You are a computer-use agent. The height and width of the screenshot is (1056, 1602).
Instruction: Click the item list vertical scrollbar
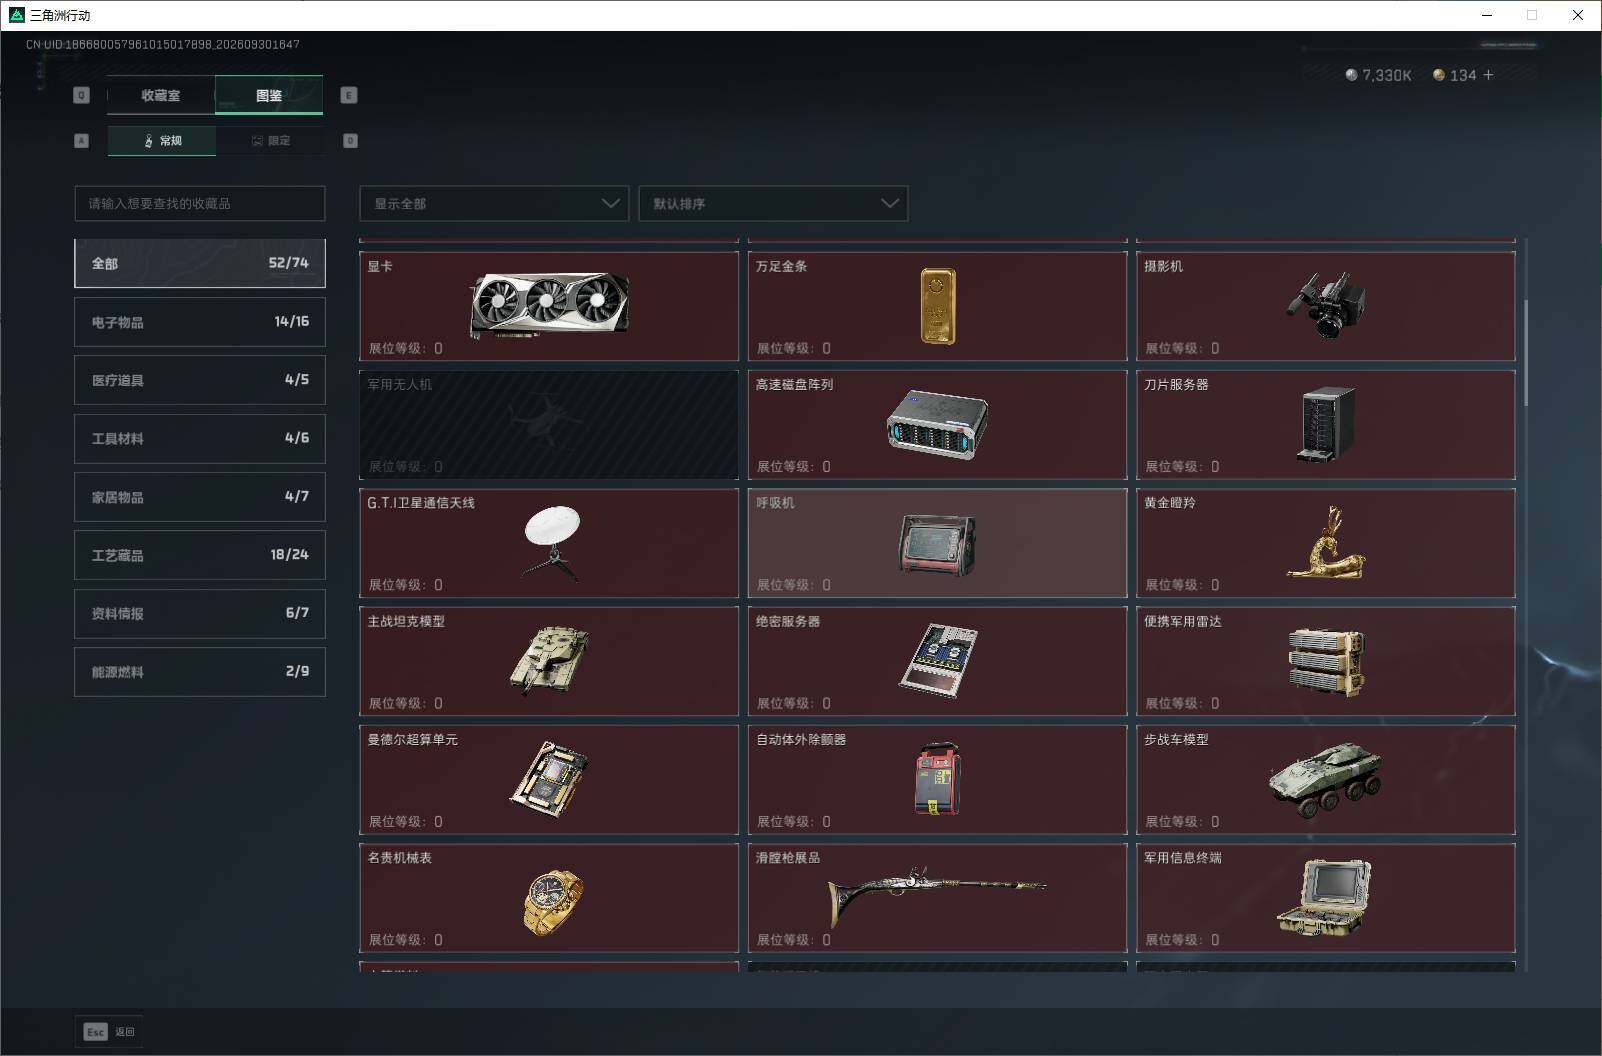1526,352
